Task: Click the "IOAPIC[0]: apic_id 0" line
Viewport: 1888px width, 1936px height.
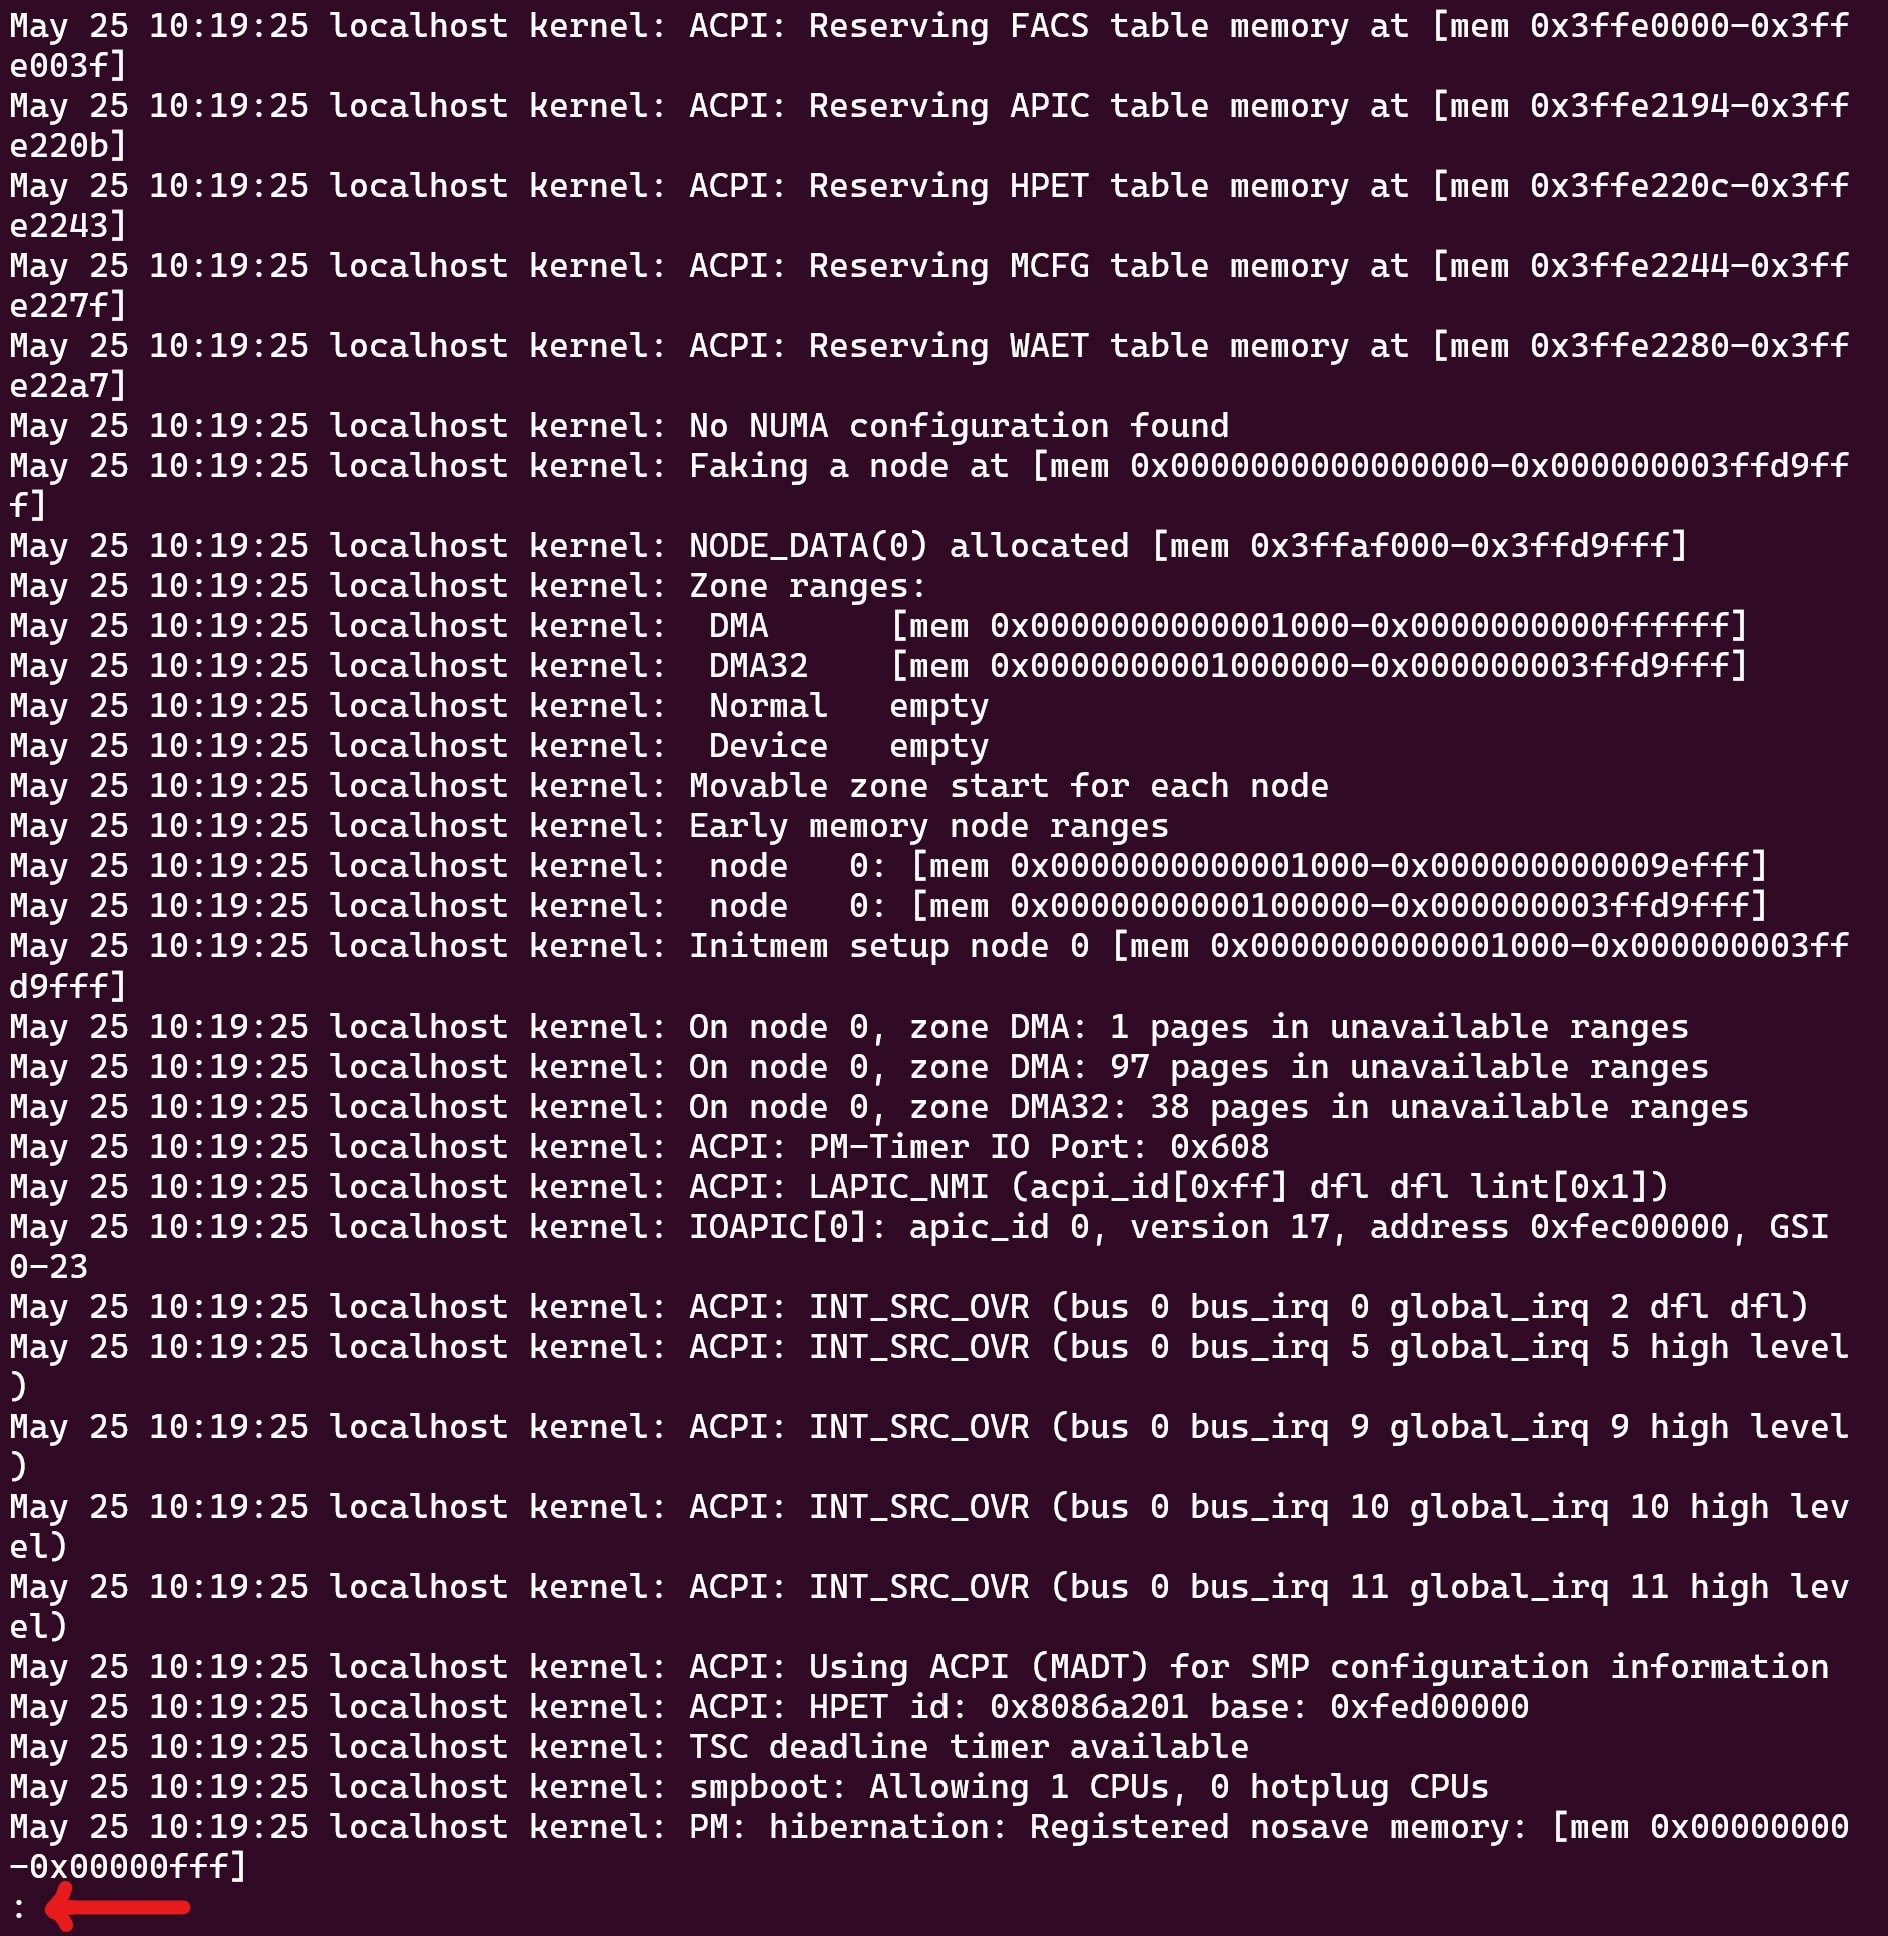Action: click(x=919, y=1247)
